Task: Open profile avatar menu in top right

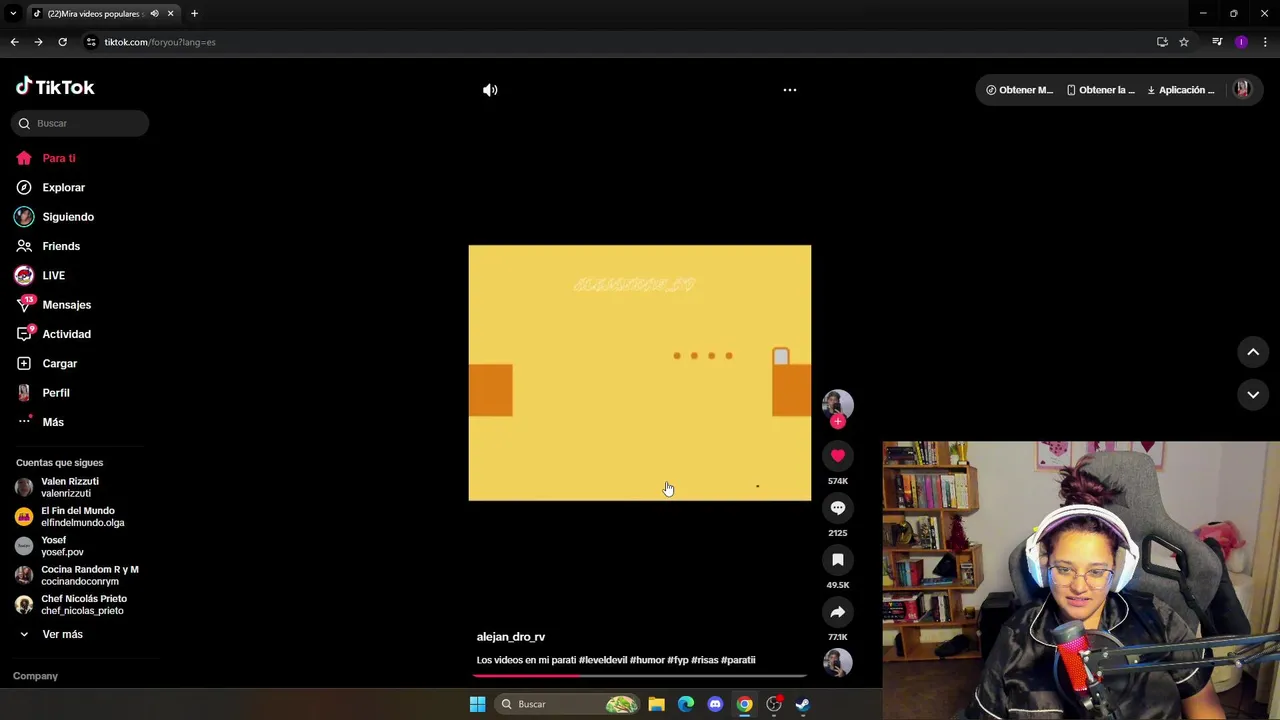Action: (1242, 89)
